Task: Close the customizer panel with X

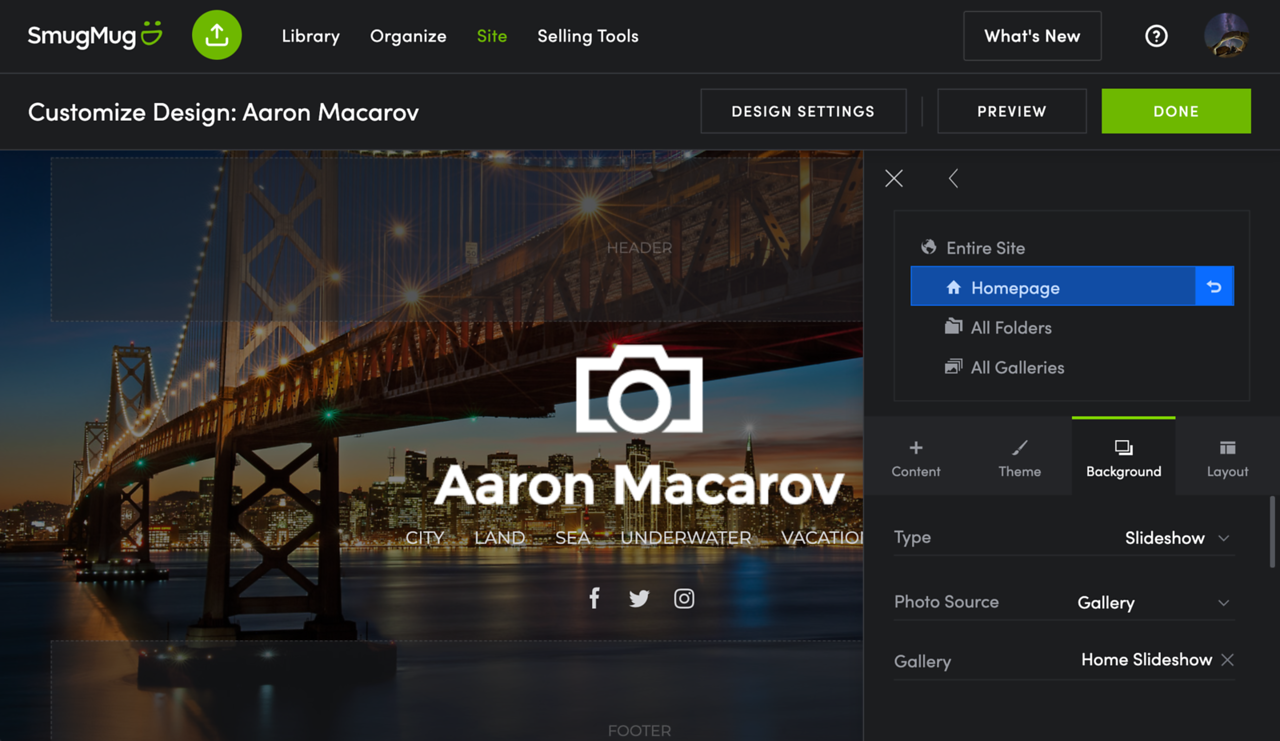Action: point(894,178)
